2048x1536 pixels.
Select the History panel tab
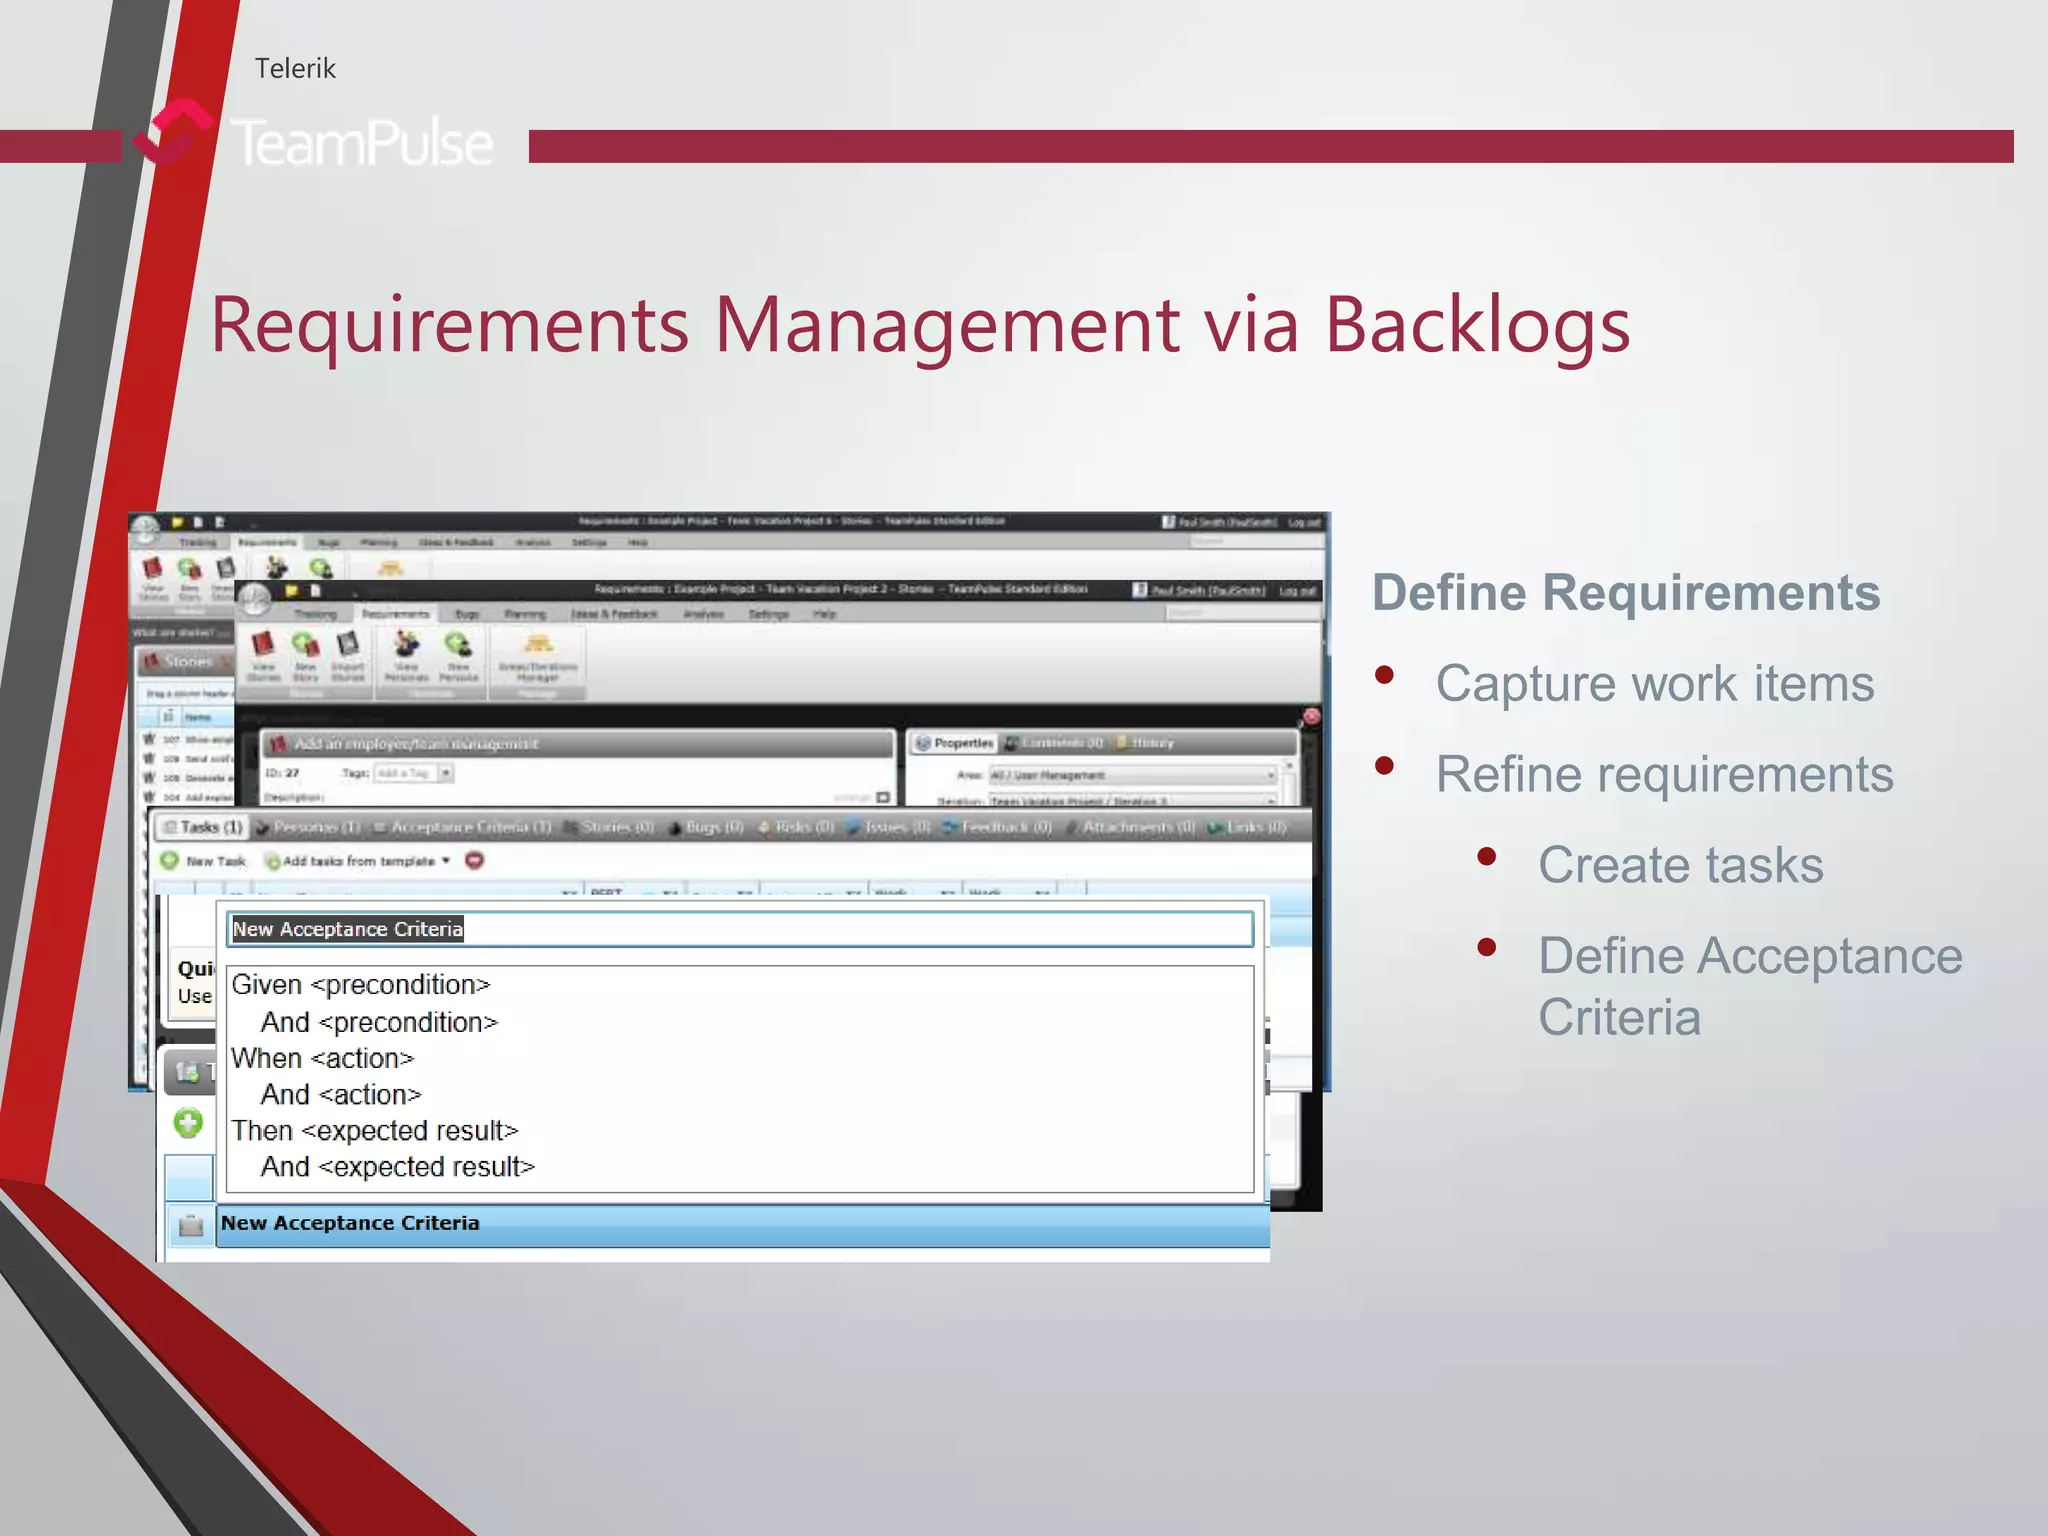1143,743
